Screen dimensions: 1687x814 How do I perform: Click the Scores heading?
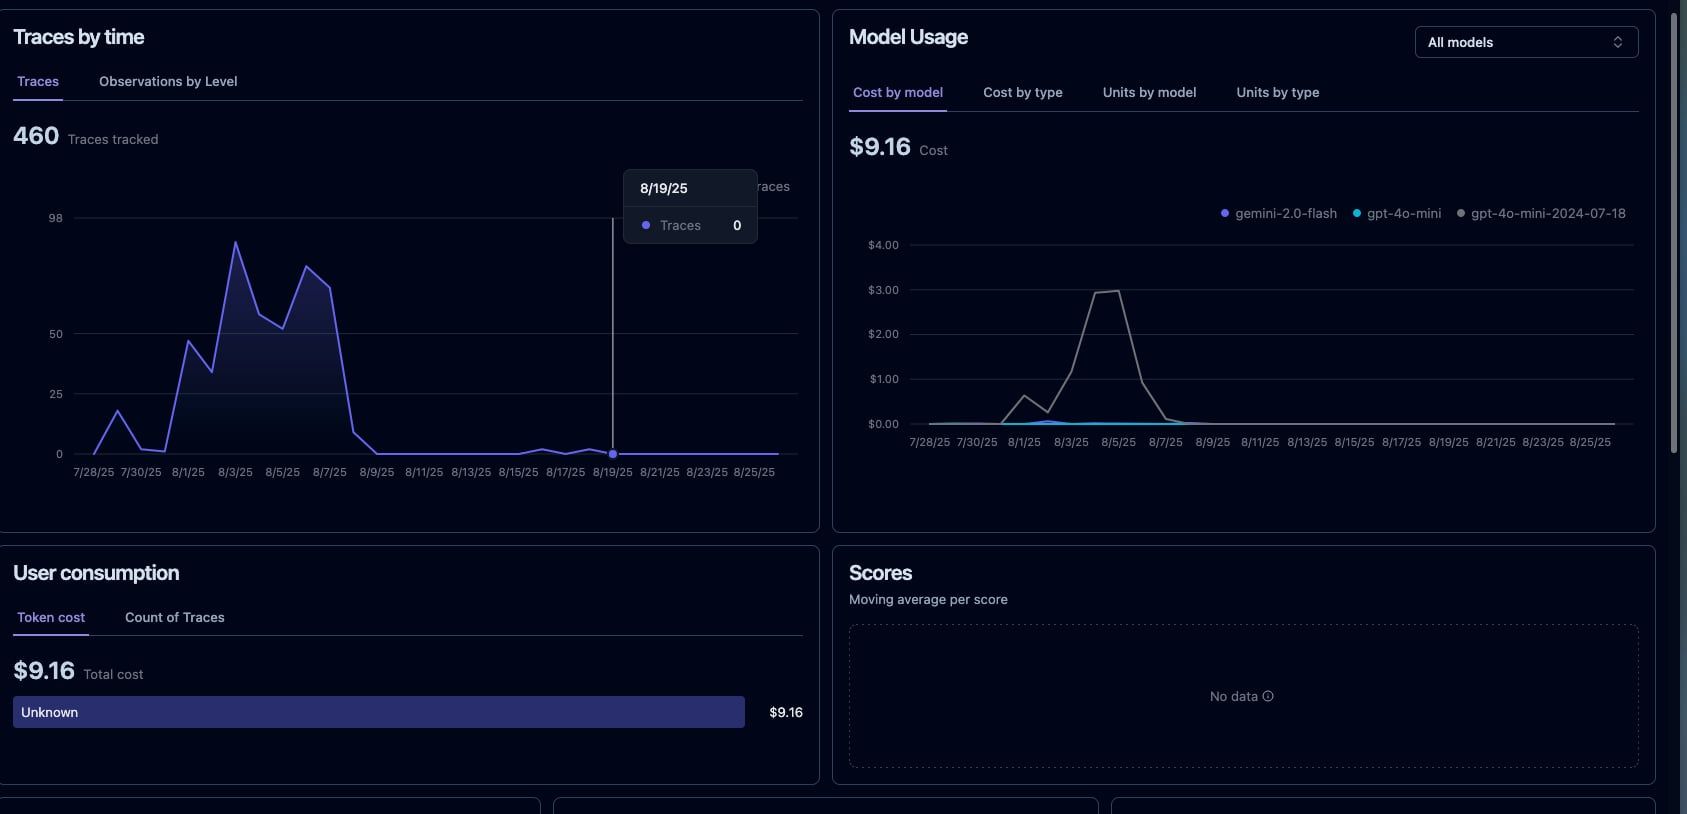880,573
